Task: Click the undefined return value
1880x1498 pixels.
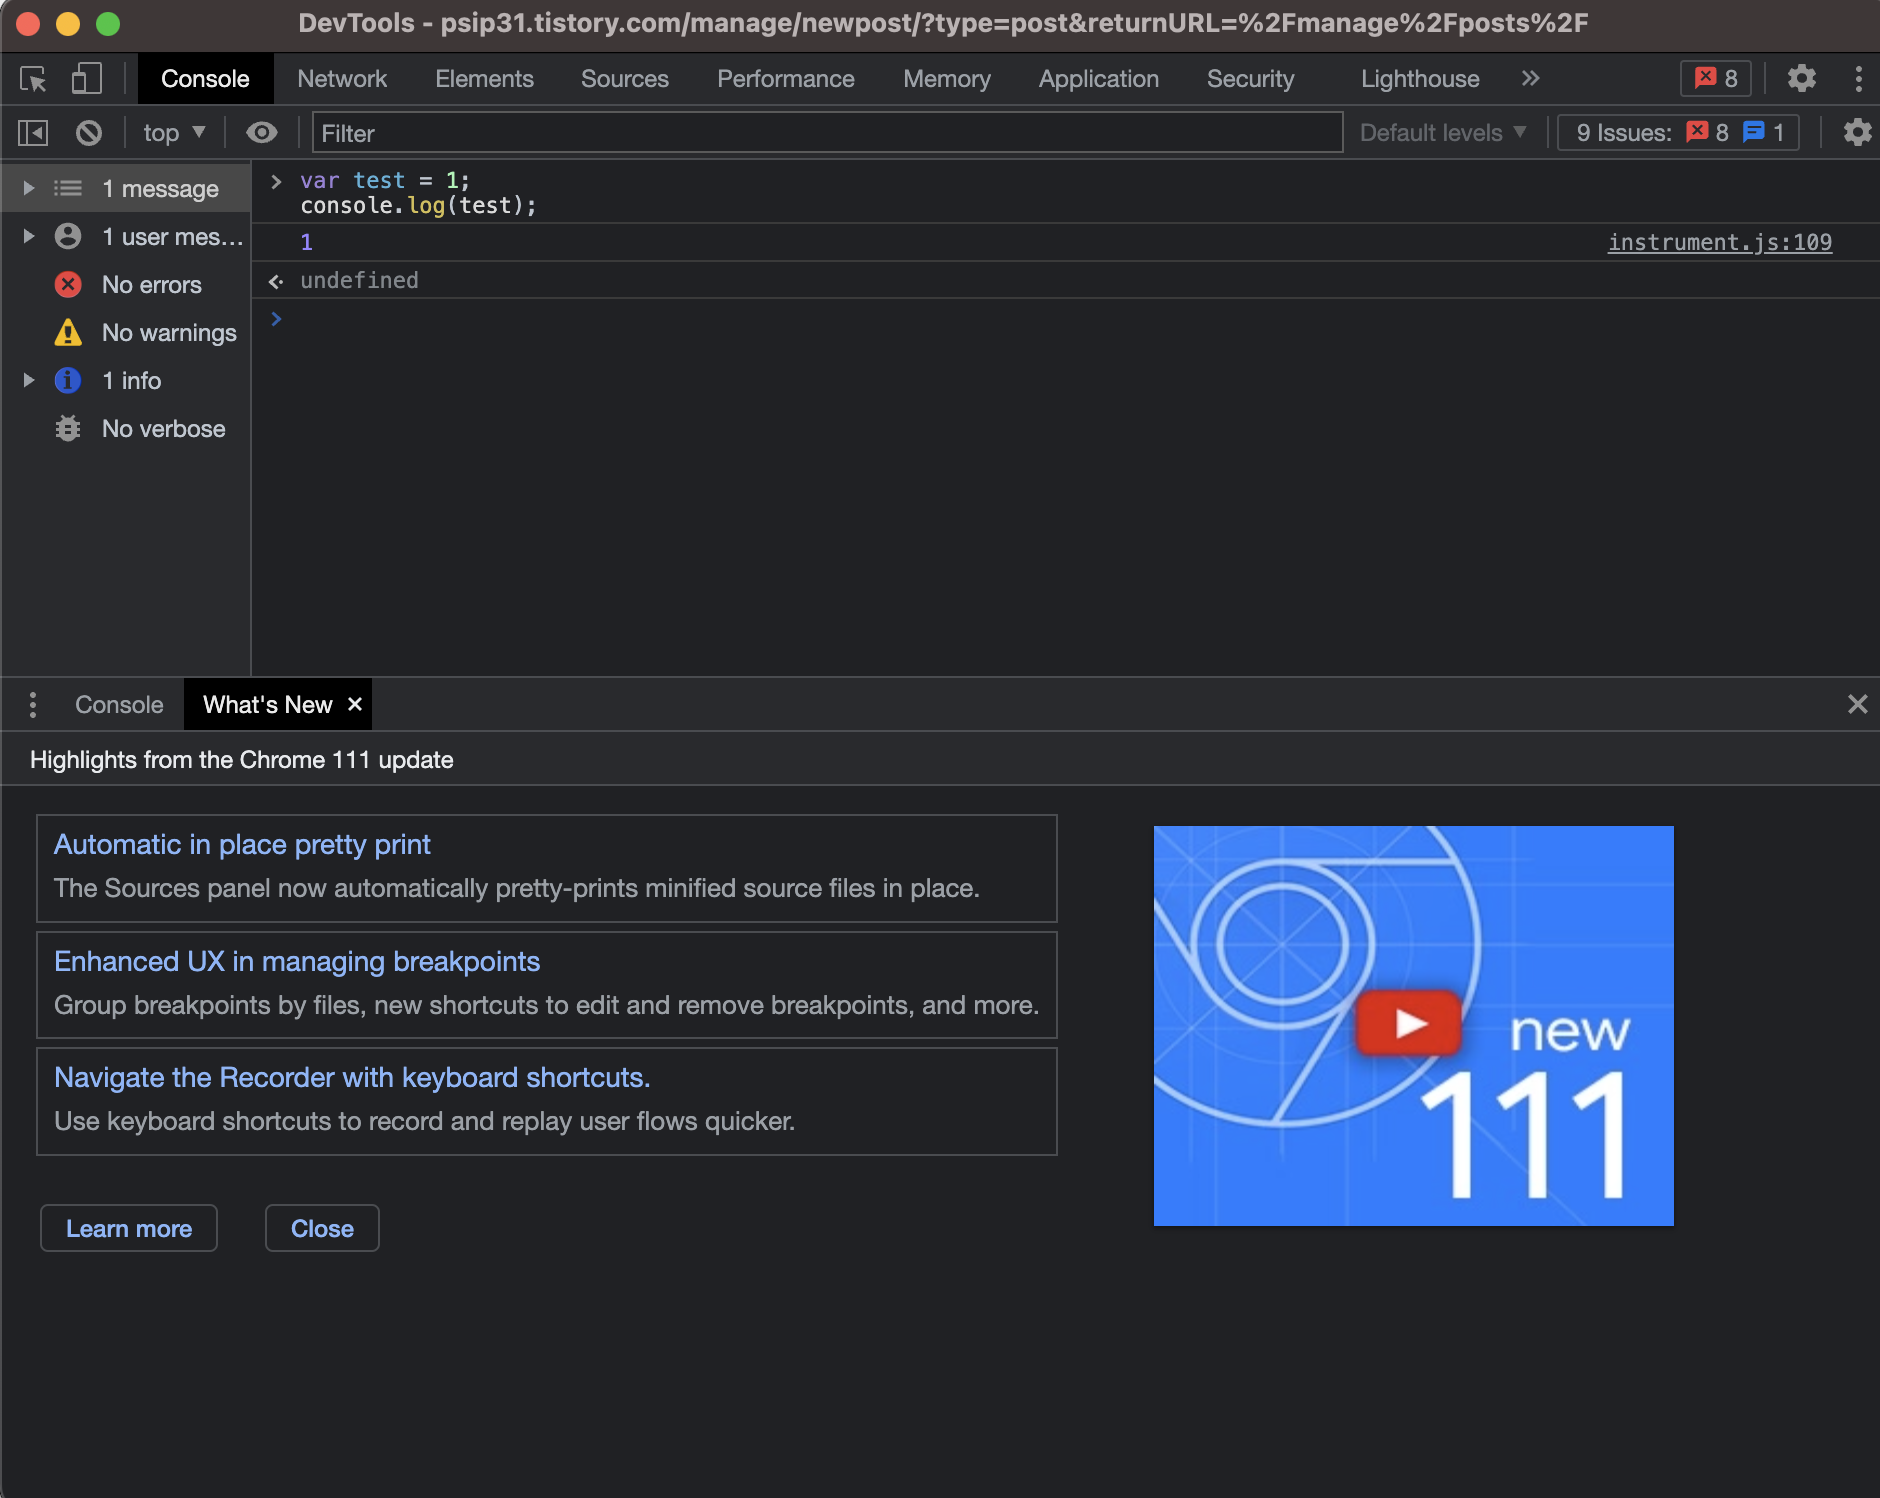Action: click(359, 280)
